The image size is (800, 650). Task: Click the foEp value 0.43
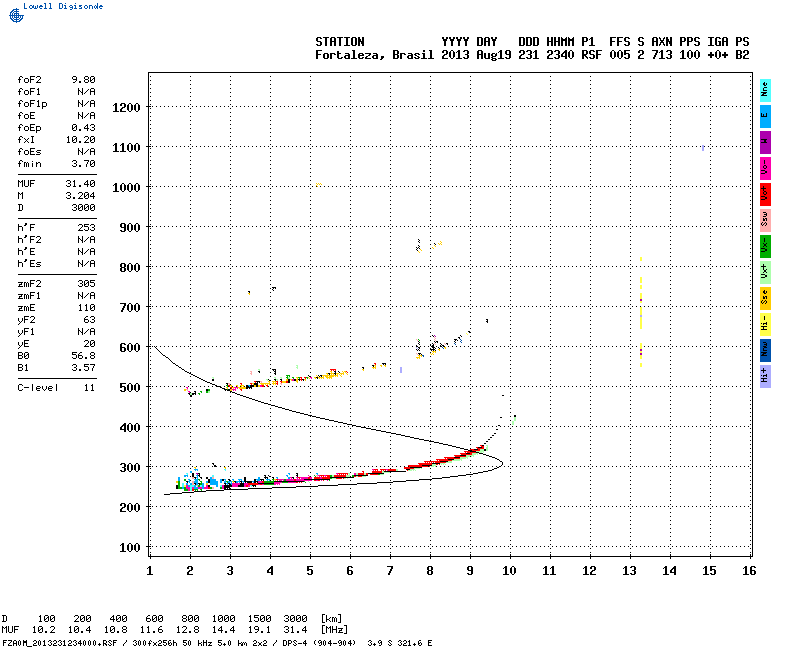[83, 128]
